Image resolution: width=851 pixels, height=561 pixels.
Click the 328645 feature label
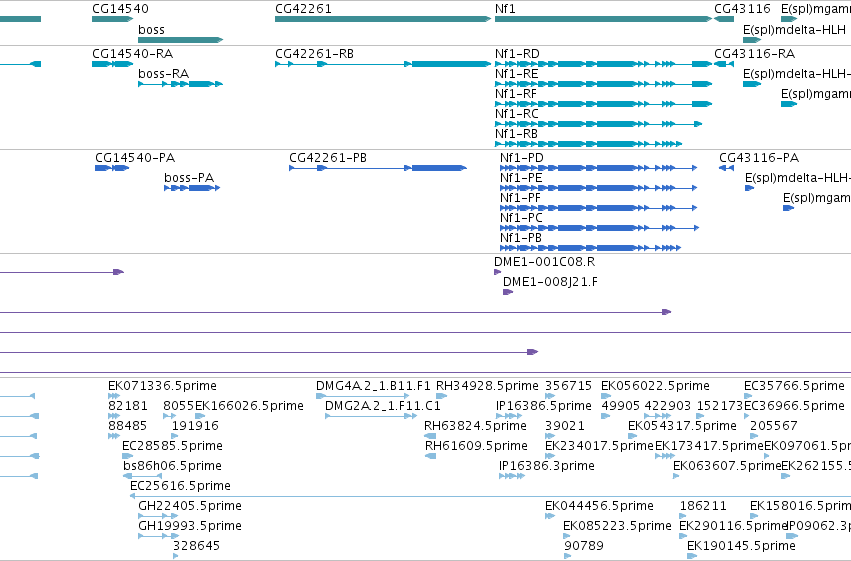pyautogui.click(x=196, y=546)
